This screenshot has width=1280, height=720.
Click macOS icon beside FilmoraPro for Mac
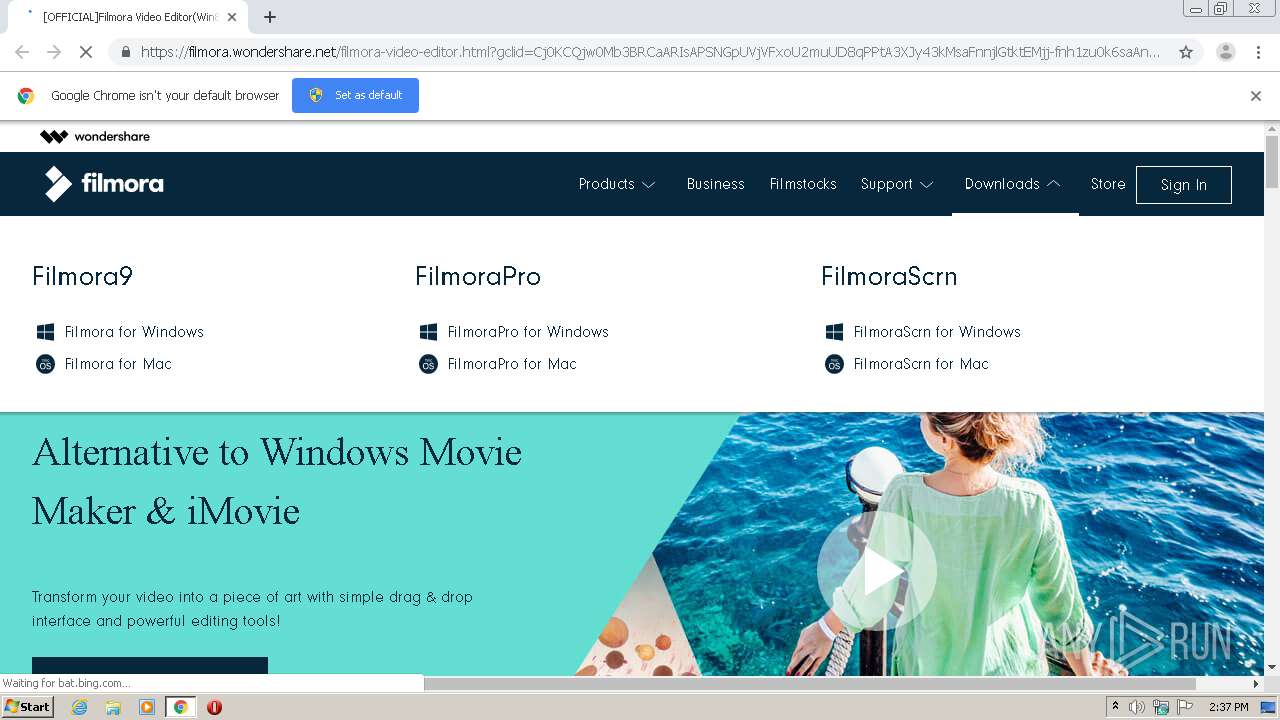[428, 364]
